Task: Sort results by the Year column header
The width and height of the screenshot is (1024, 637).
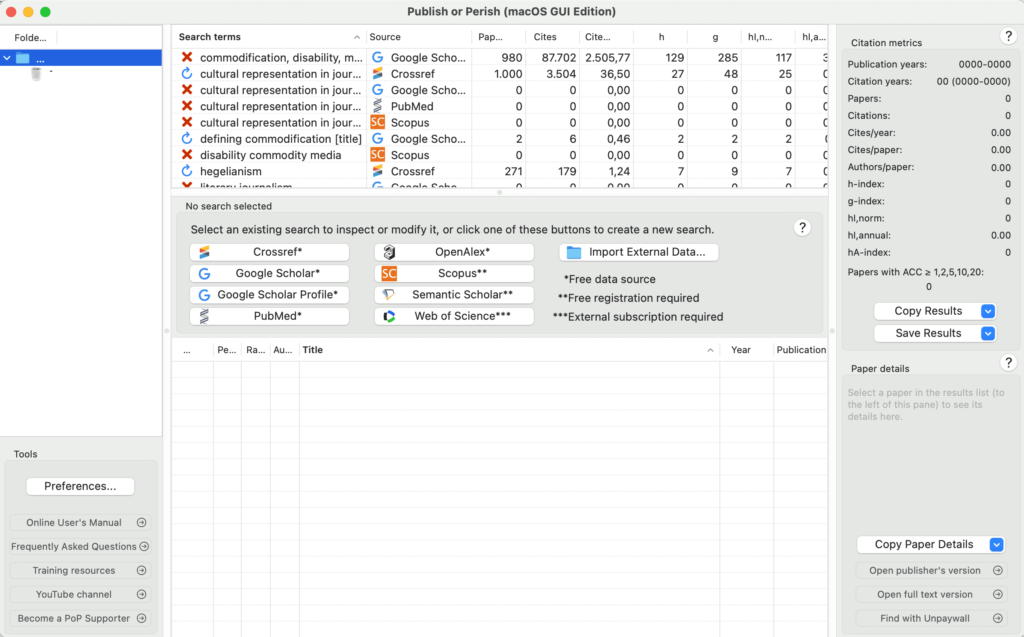Action: [x=741, y=350]
